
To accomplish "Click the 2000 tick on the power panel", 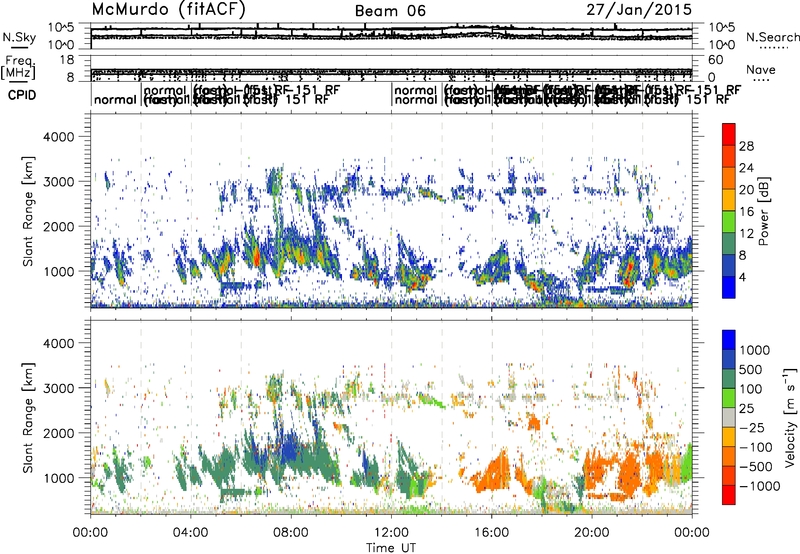I will (58, 226).
